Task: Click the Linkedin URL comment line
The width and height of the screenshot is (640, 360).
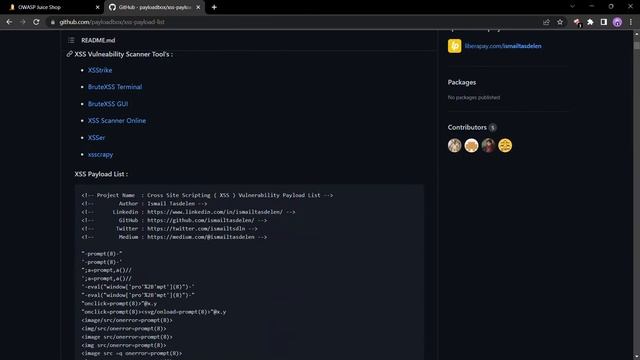Action: (x=188, y=212)
